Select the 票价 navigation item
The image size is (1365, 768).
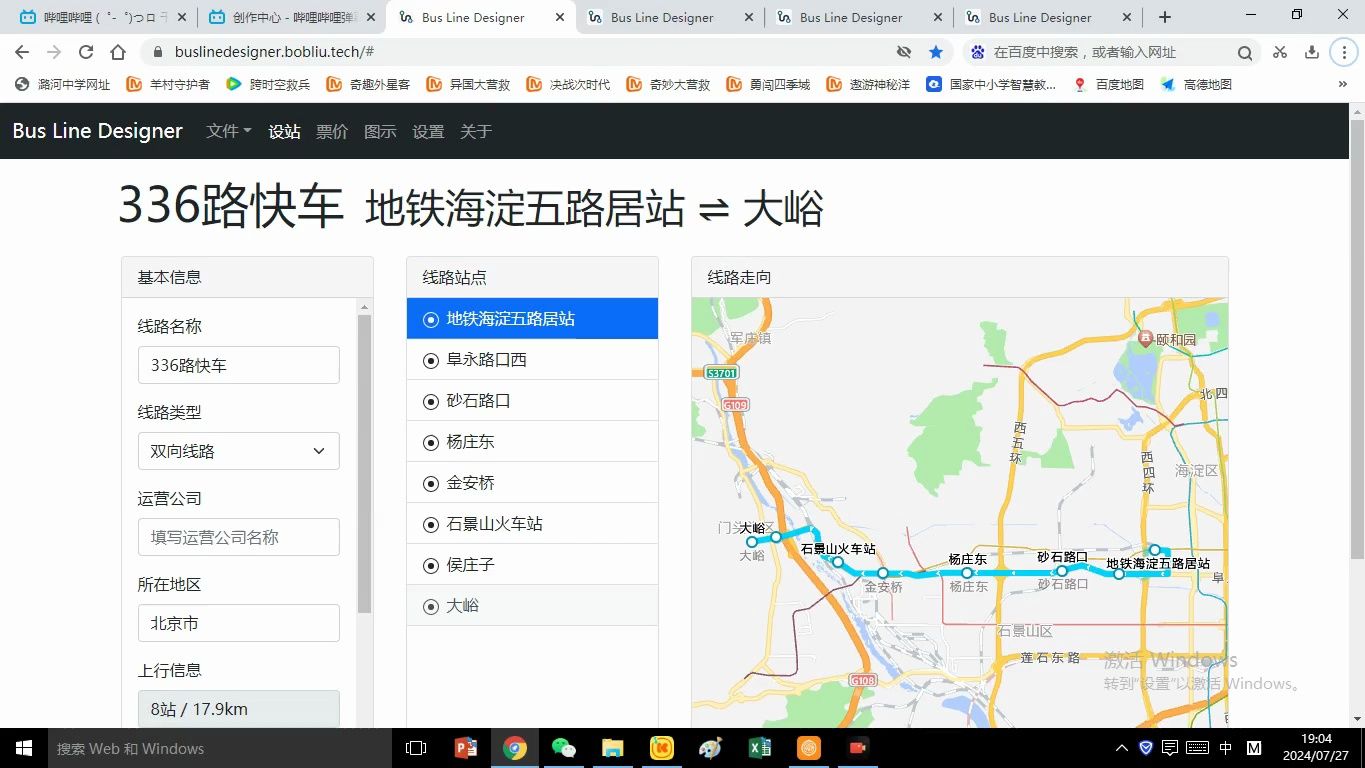[x=332, y=131]
